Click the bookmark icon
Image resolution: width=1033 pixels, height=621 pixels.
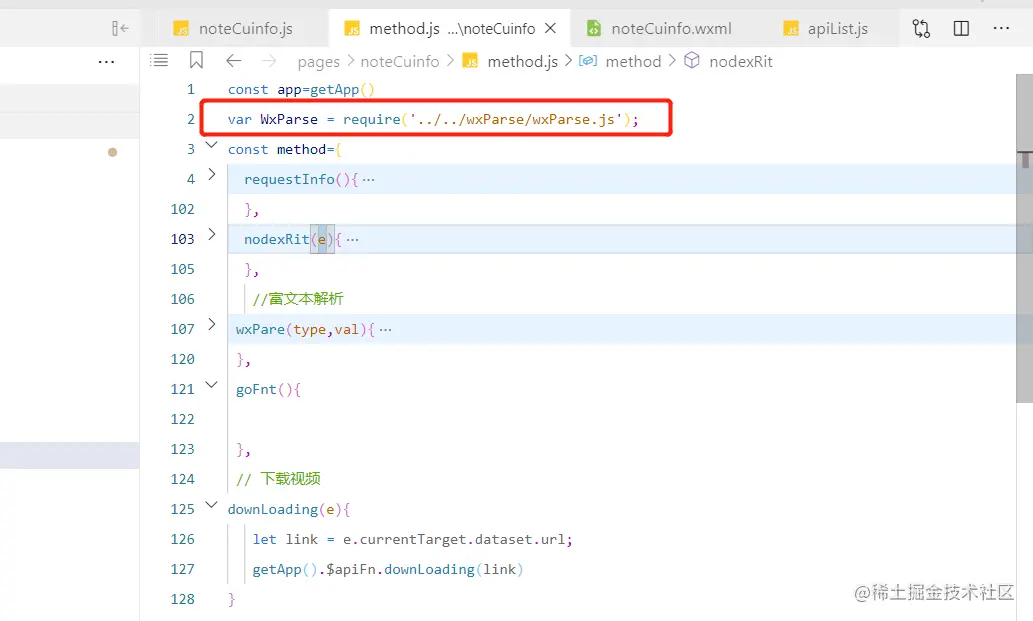pos(196,61)
